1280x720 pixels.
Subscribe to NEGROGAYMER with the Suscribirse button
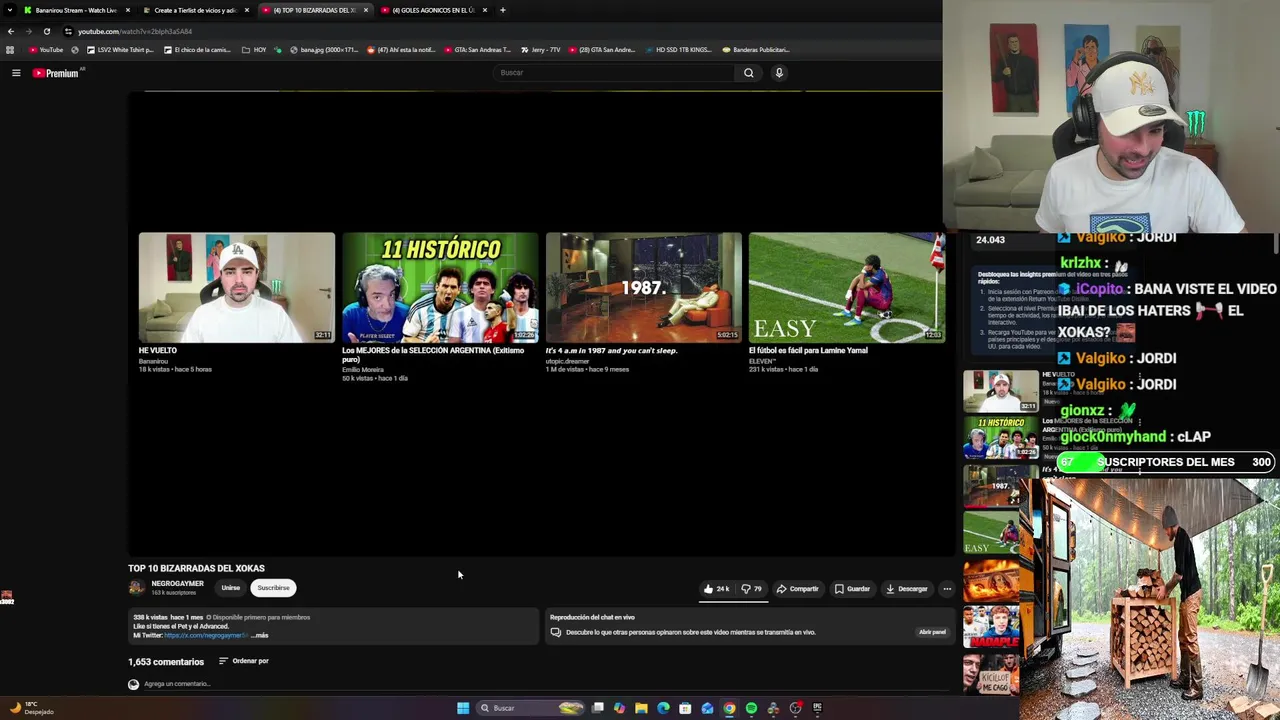pos(273,588)
